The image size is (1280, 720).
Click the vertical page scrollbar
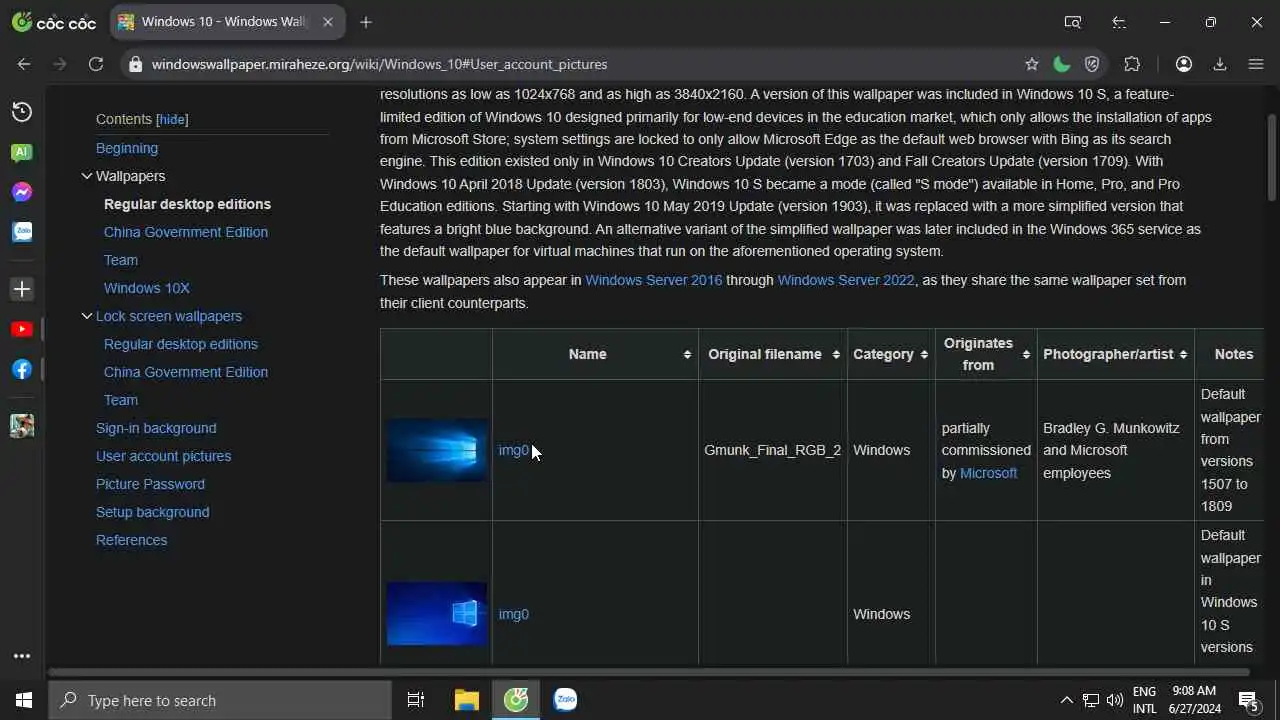(x=1272, y=158)
